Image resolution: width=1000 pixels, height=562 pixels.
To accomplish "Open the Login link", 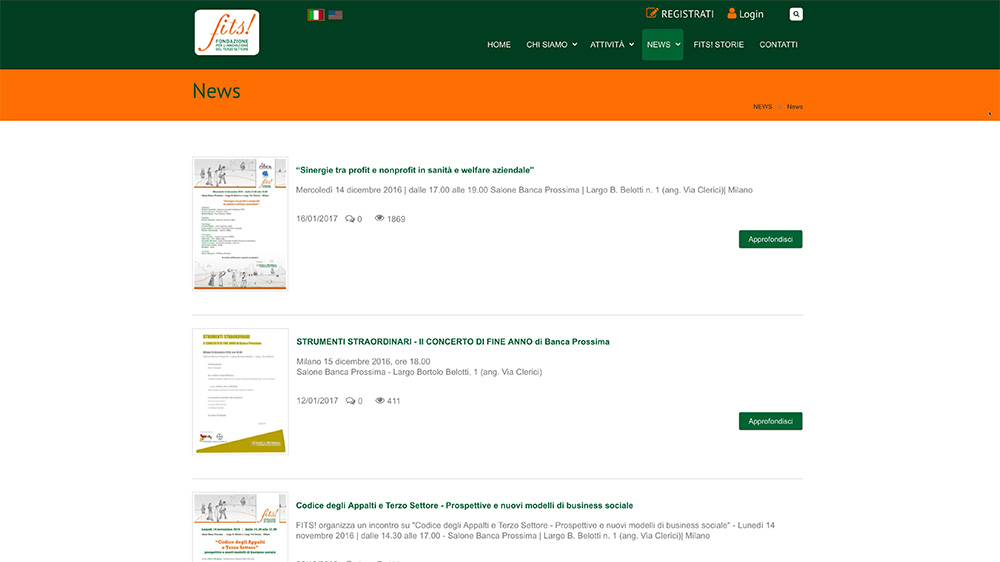I will point(751,14).
